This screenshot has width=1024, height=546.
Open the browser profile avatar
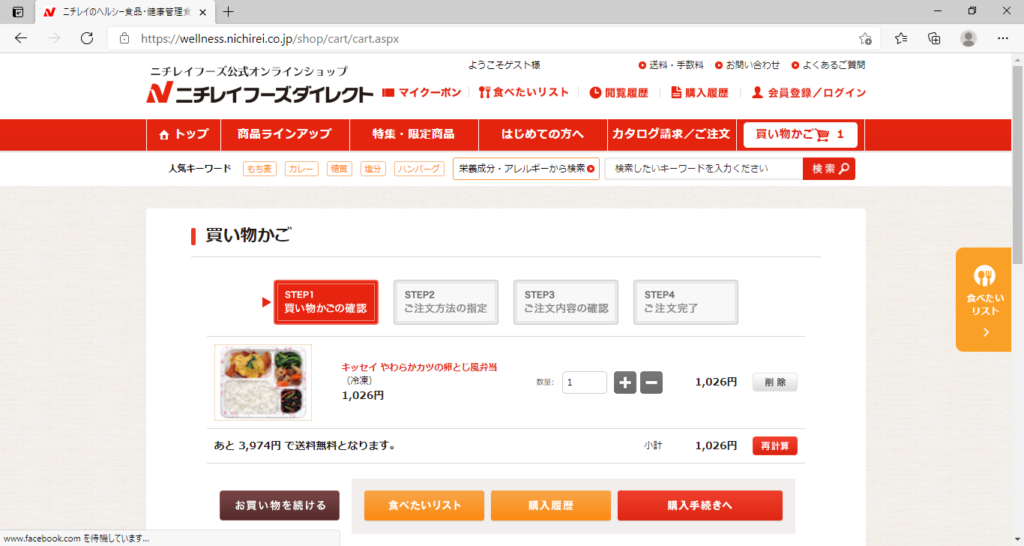968,39
